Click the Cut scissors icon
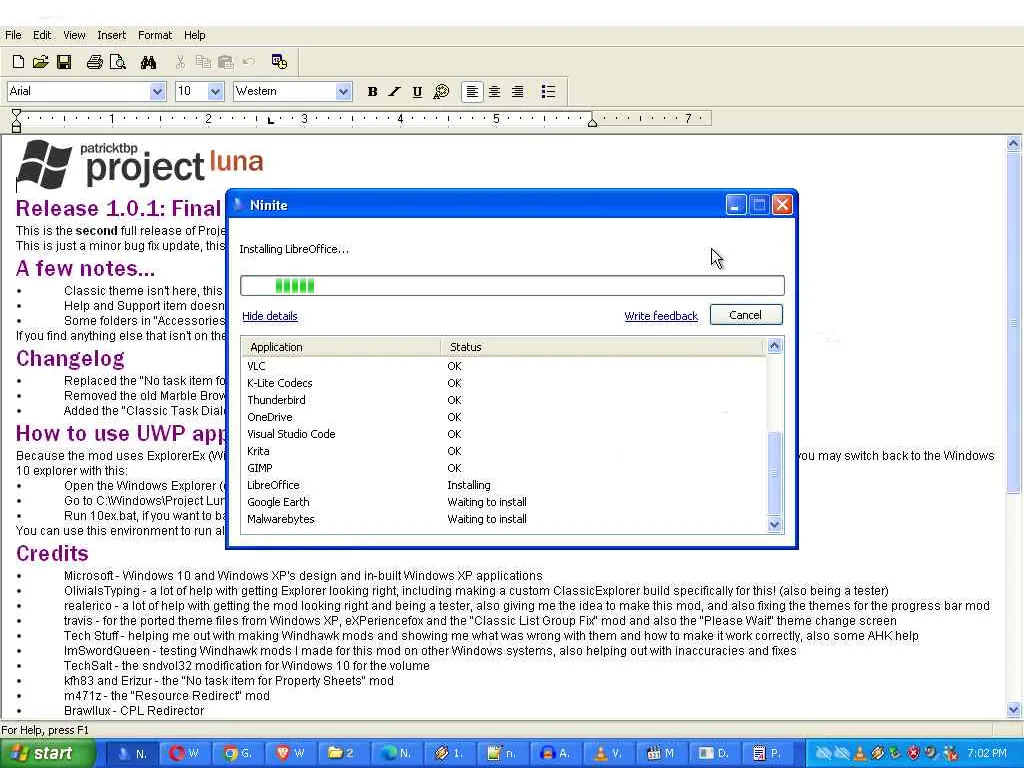This screenshot has height=768, width=1024. point(180,62)
